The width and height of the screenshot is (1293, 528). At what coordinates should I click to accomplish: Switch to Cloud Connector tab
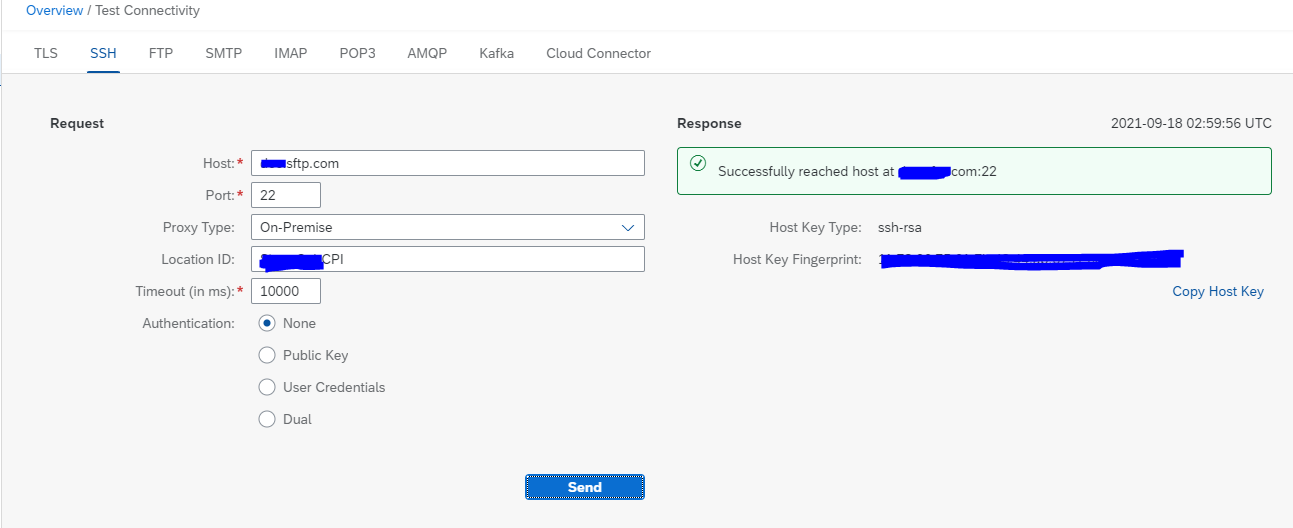(x=598, y=53)
